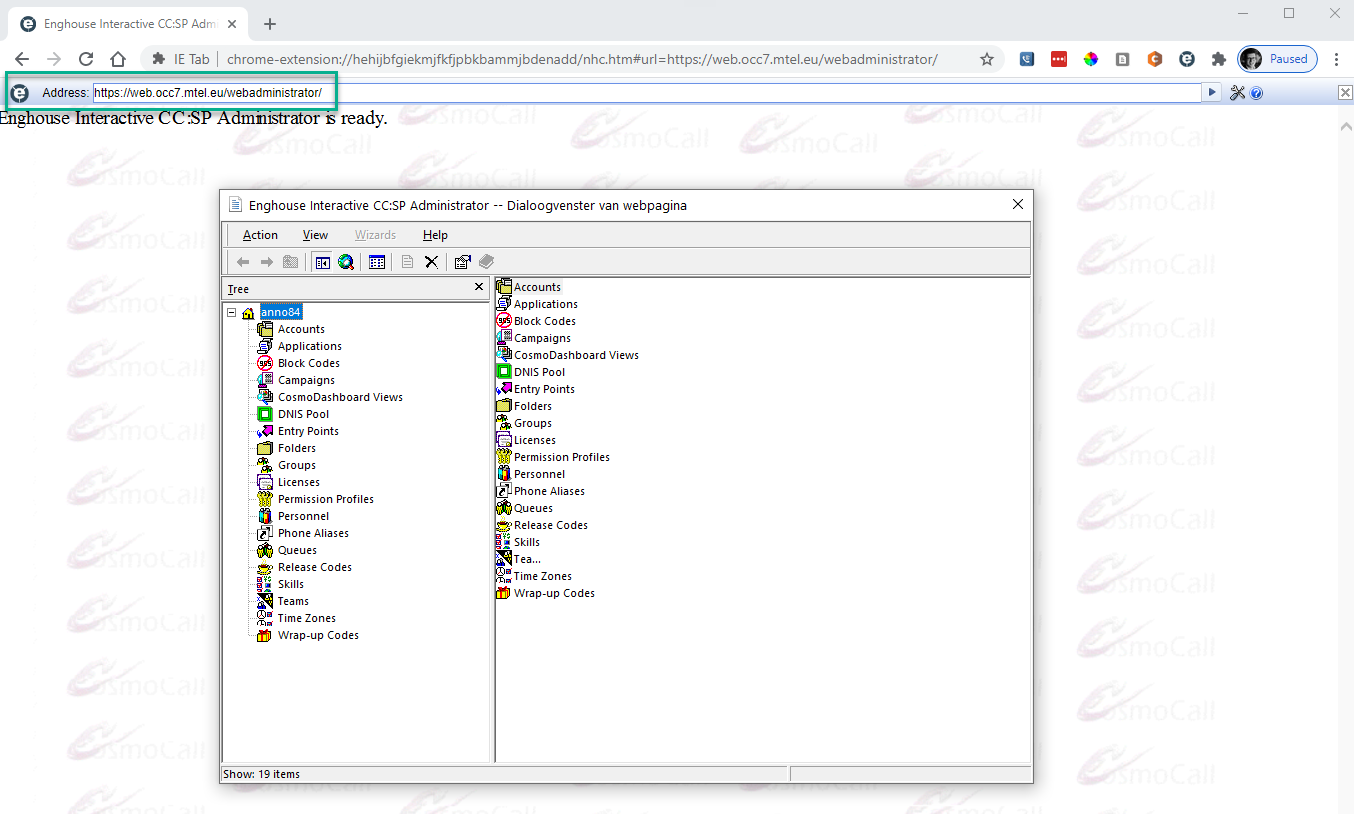Click the globe search icon in toolbar
The width and height of the screenshot is (1354, 814).
pyautogui.click(x=346, y=262)
